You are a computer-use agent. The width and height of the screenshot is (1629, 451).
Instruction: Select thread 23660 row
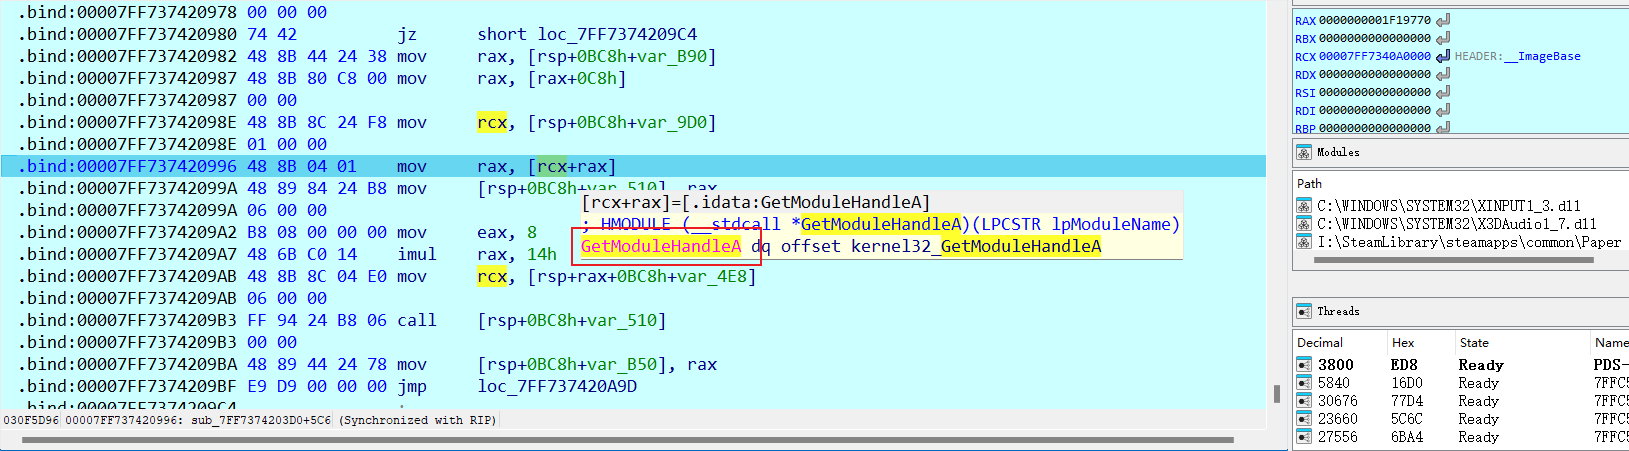(x=1450, y=419)
